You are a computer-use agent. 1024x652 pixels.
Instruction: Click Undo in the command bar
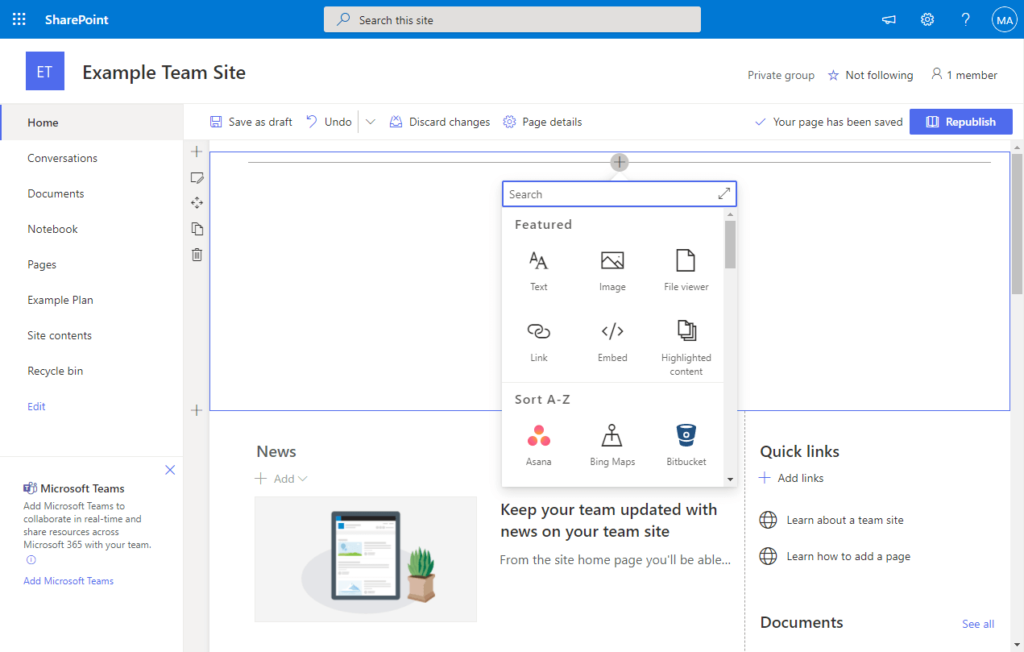pyautogui.click(x=329, y=122)
